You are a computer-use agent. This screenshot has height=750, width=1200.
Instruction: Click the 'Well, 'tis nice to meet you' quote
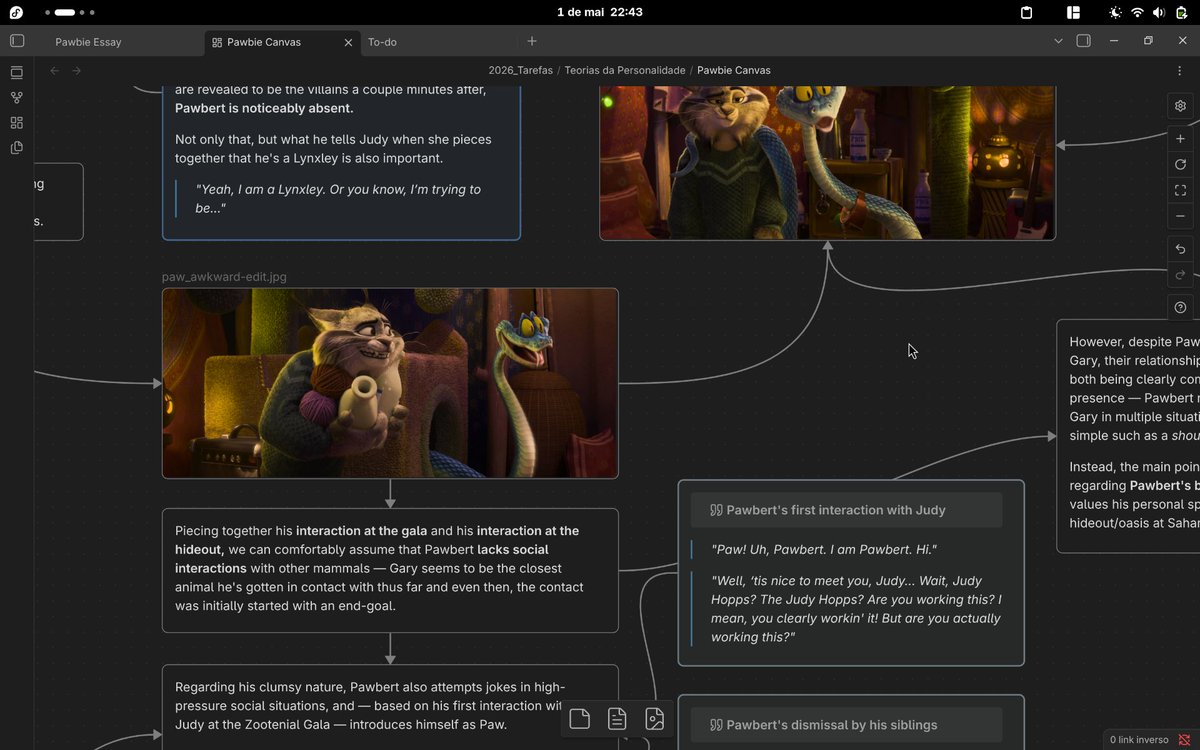pyautogui.click(x=856, y=609)
